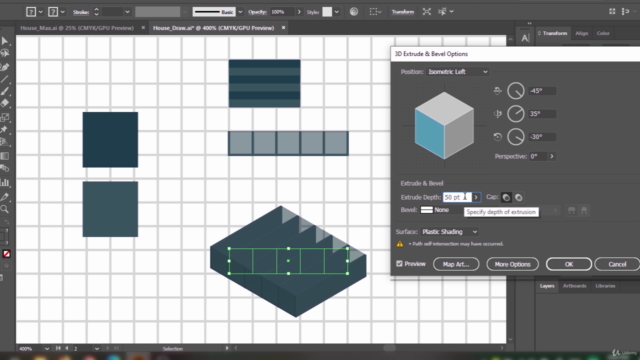Select the Column Graph tool

click(x=4, y=182)
